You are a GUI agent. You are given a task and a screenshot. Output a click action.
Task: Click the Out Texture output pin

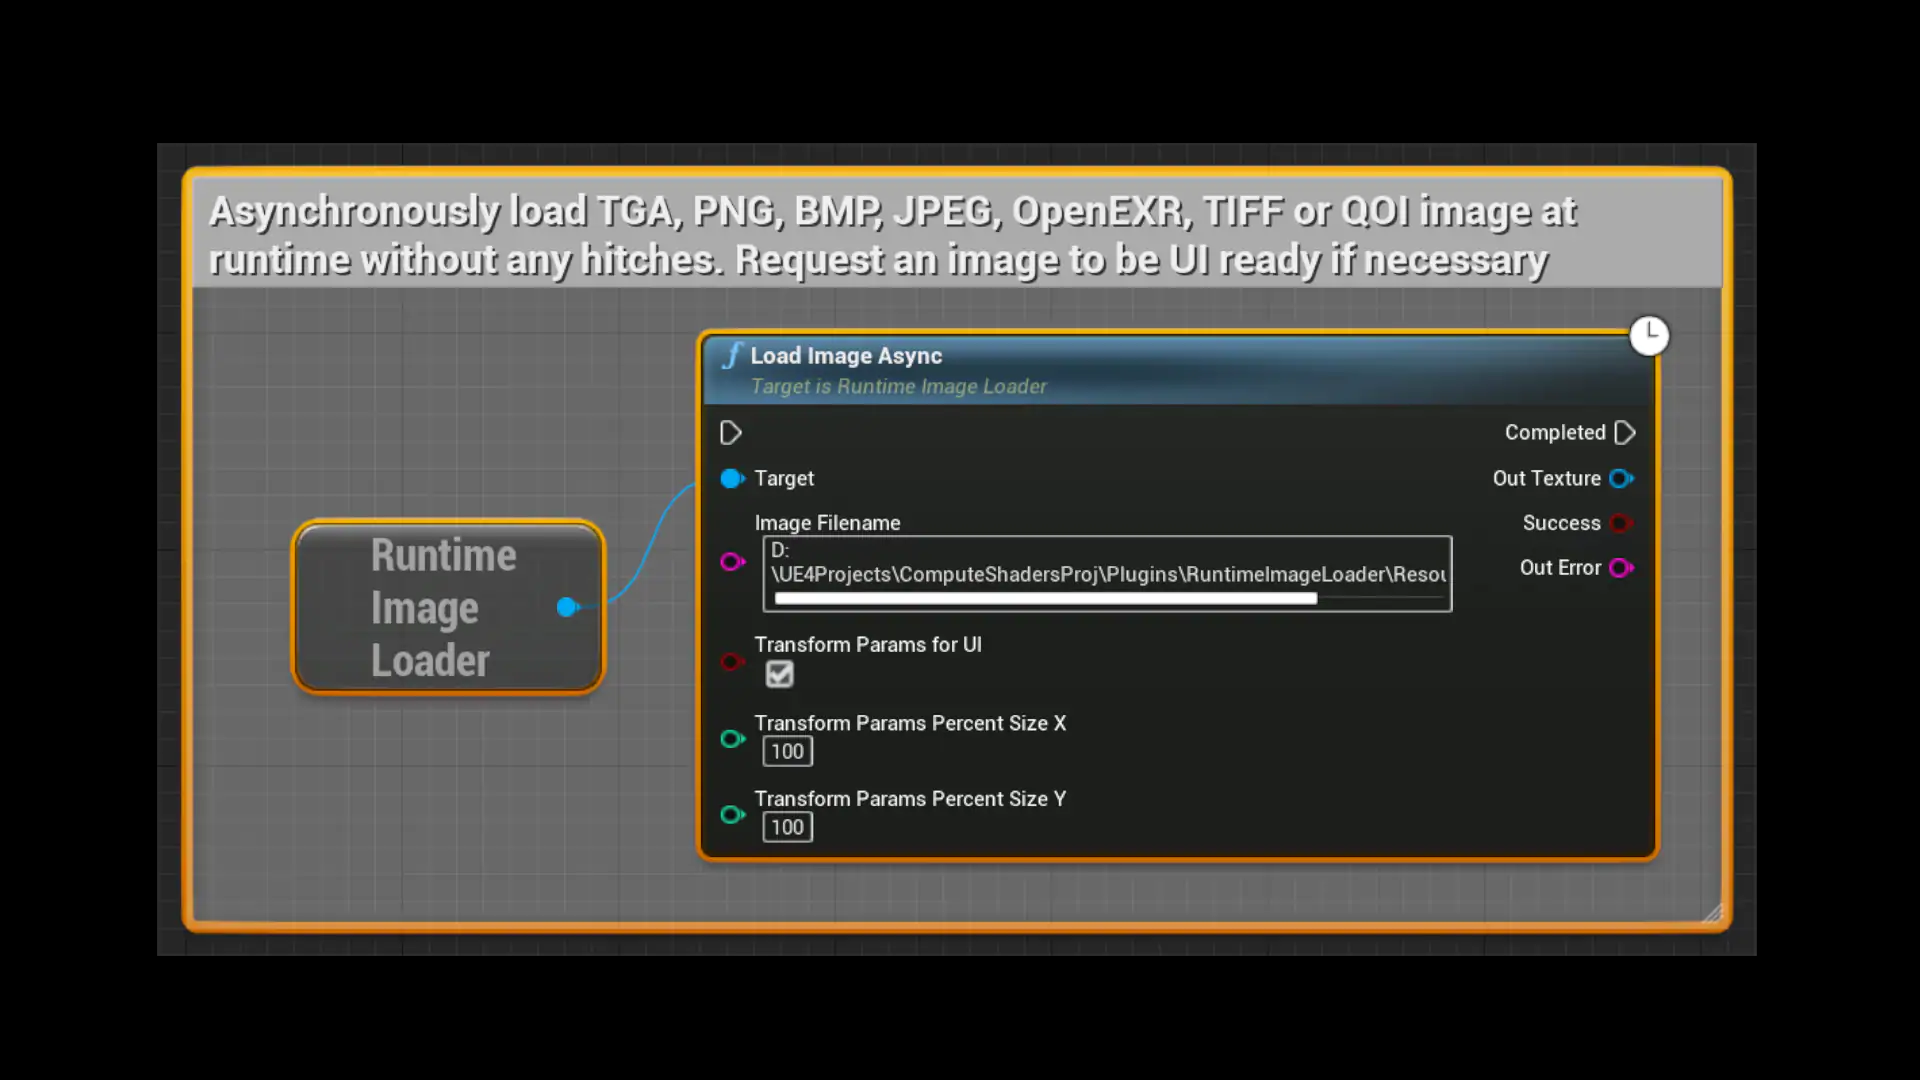pos(1621,479)
